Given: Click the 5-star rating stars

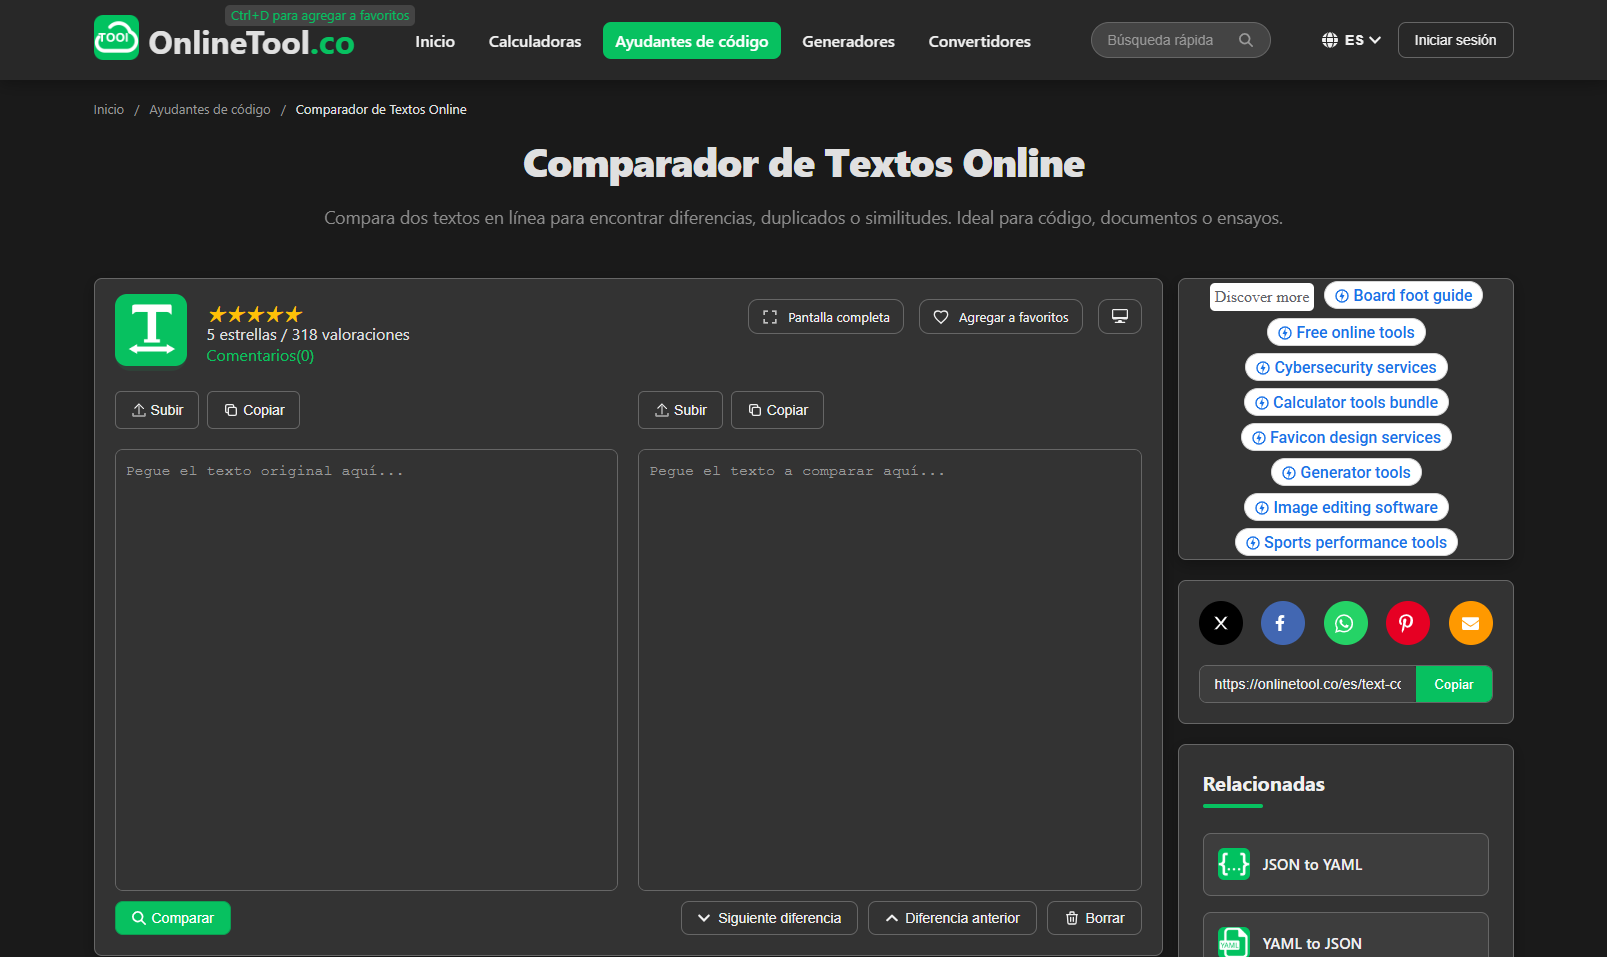Looking at the screenshot, I should 254,313.
